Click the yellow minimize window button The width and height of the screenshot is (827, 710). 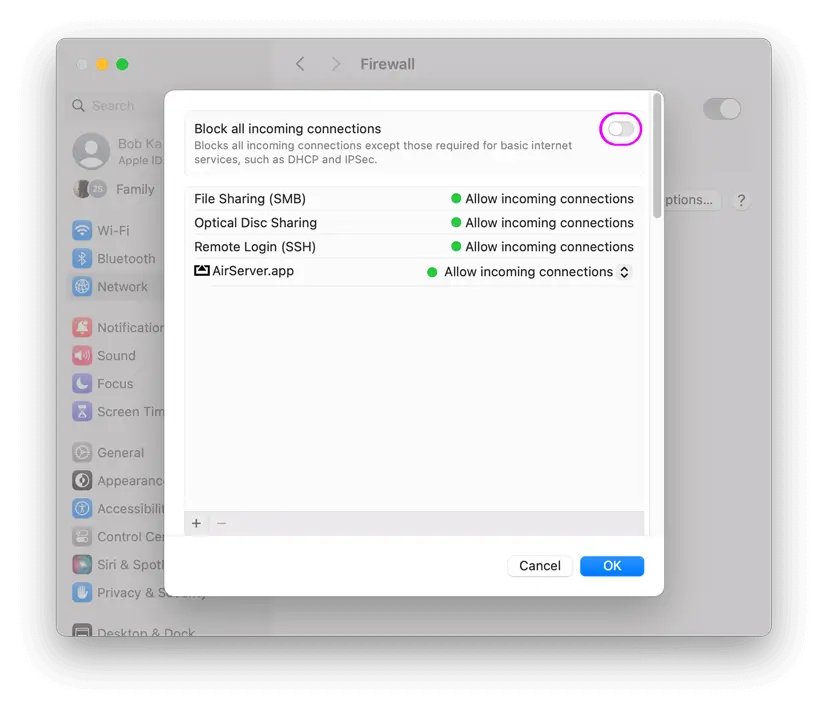(102, 64)
